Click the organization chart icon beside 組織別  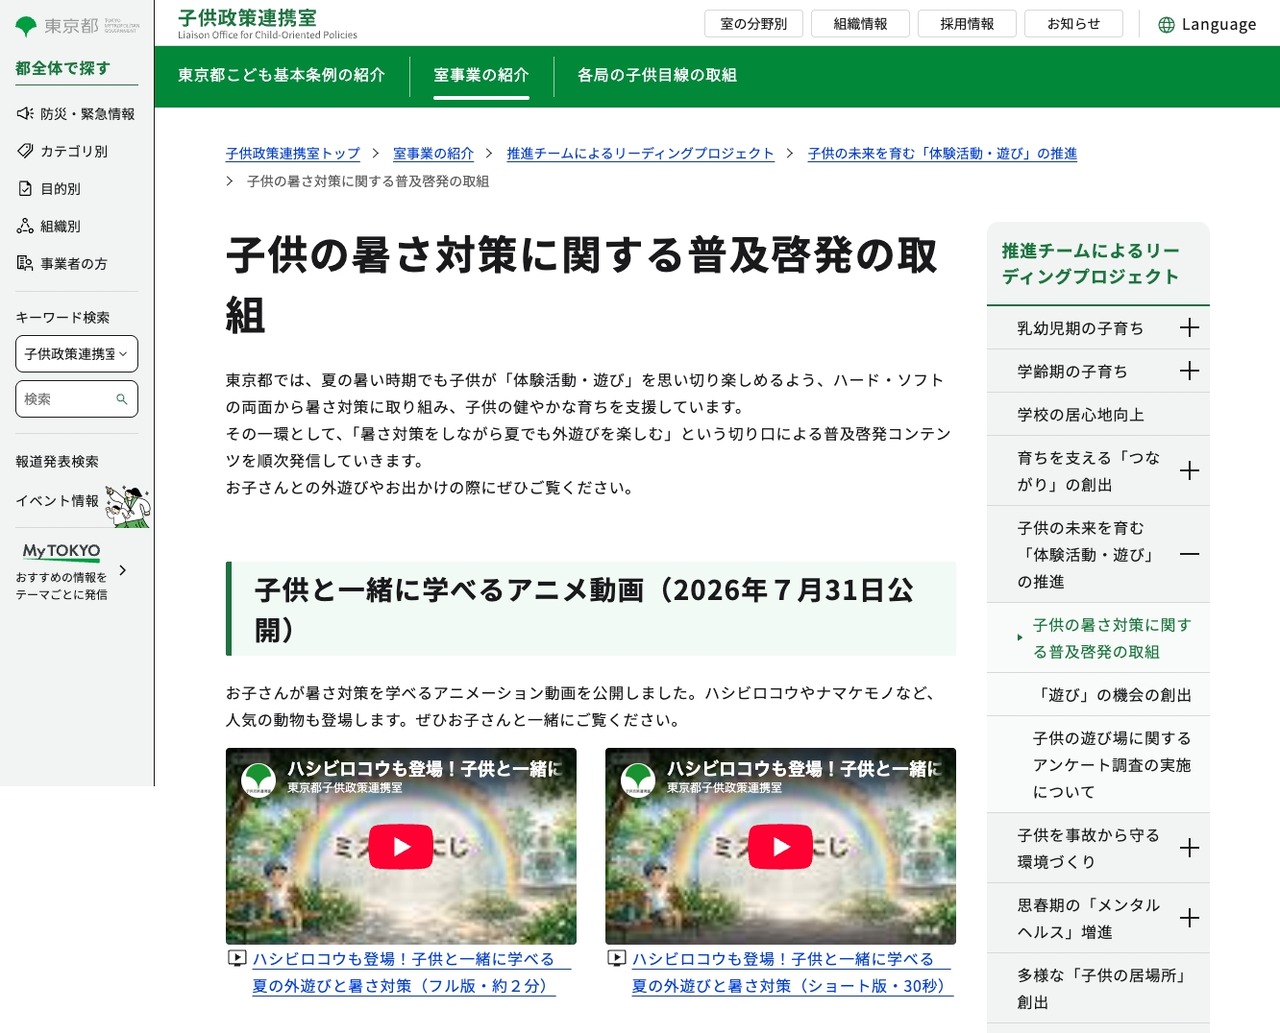coord(25,226)
